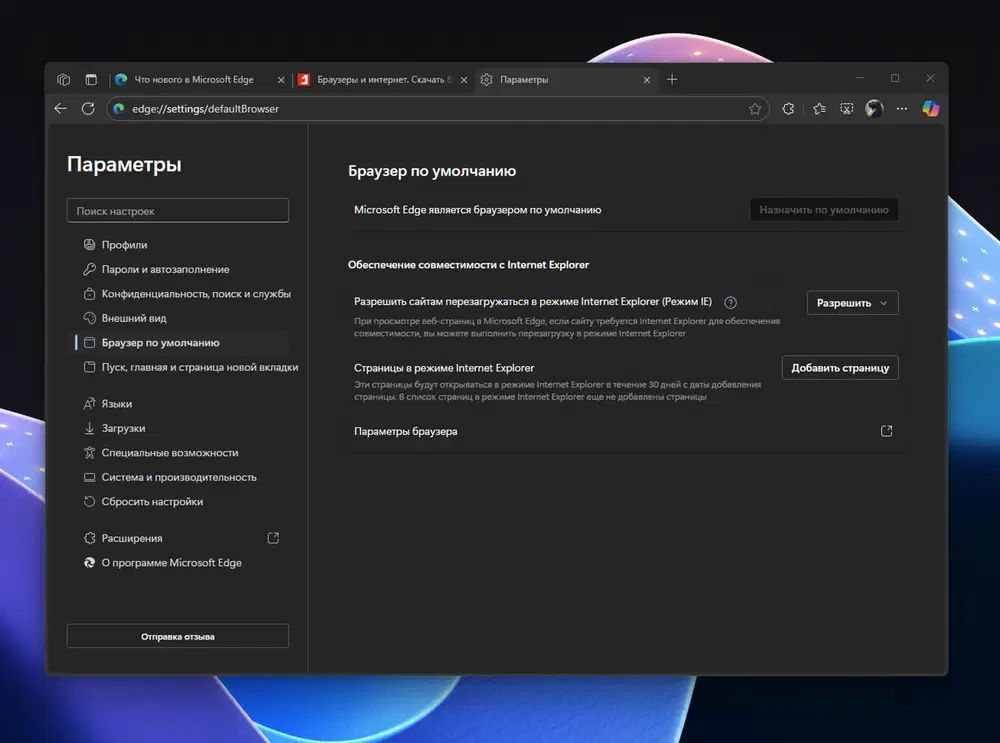Click the external link icon beside Расширения

click(x=274, y=538)
